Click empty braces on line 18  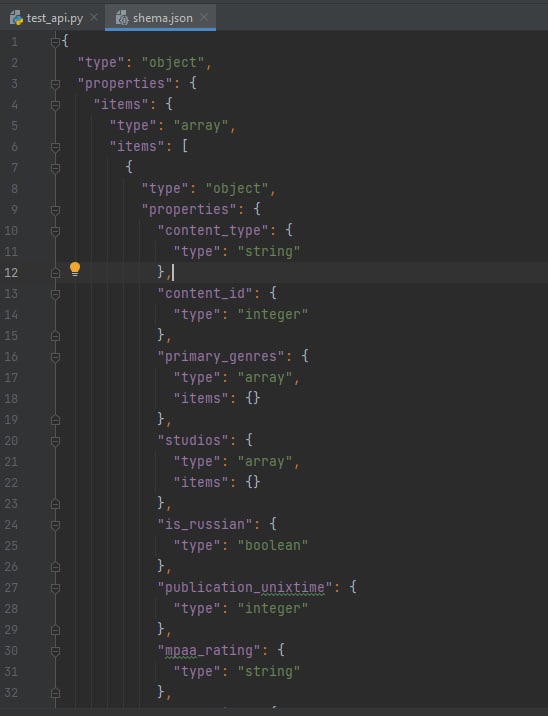pos(253,398)
